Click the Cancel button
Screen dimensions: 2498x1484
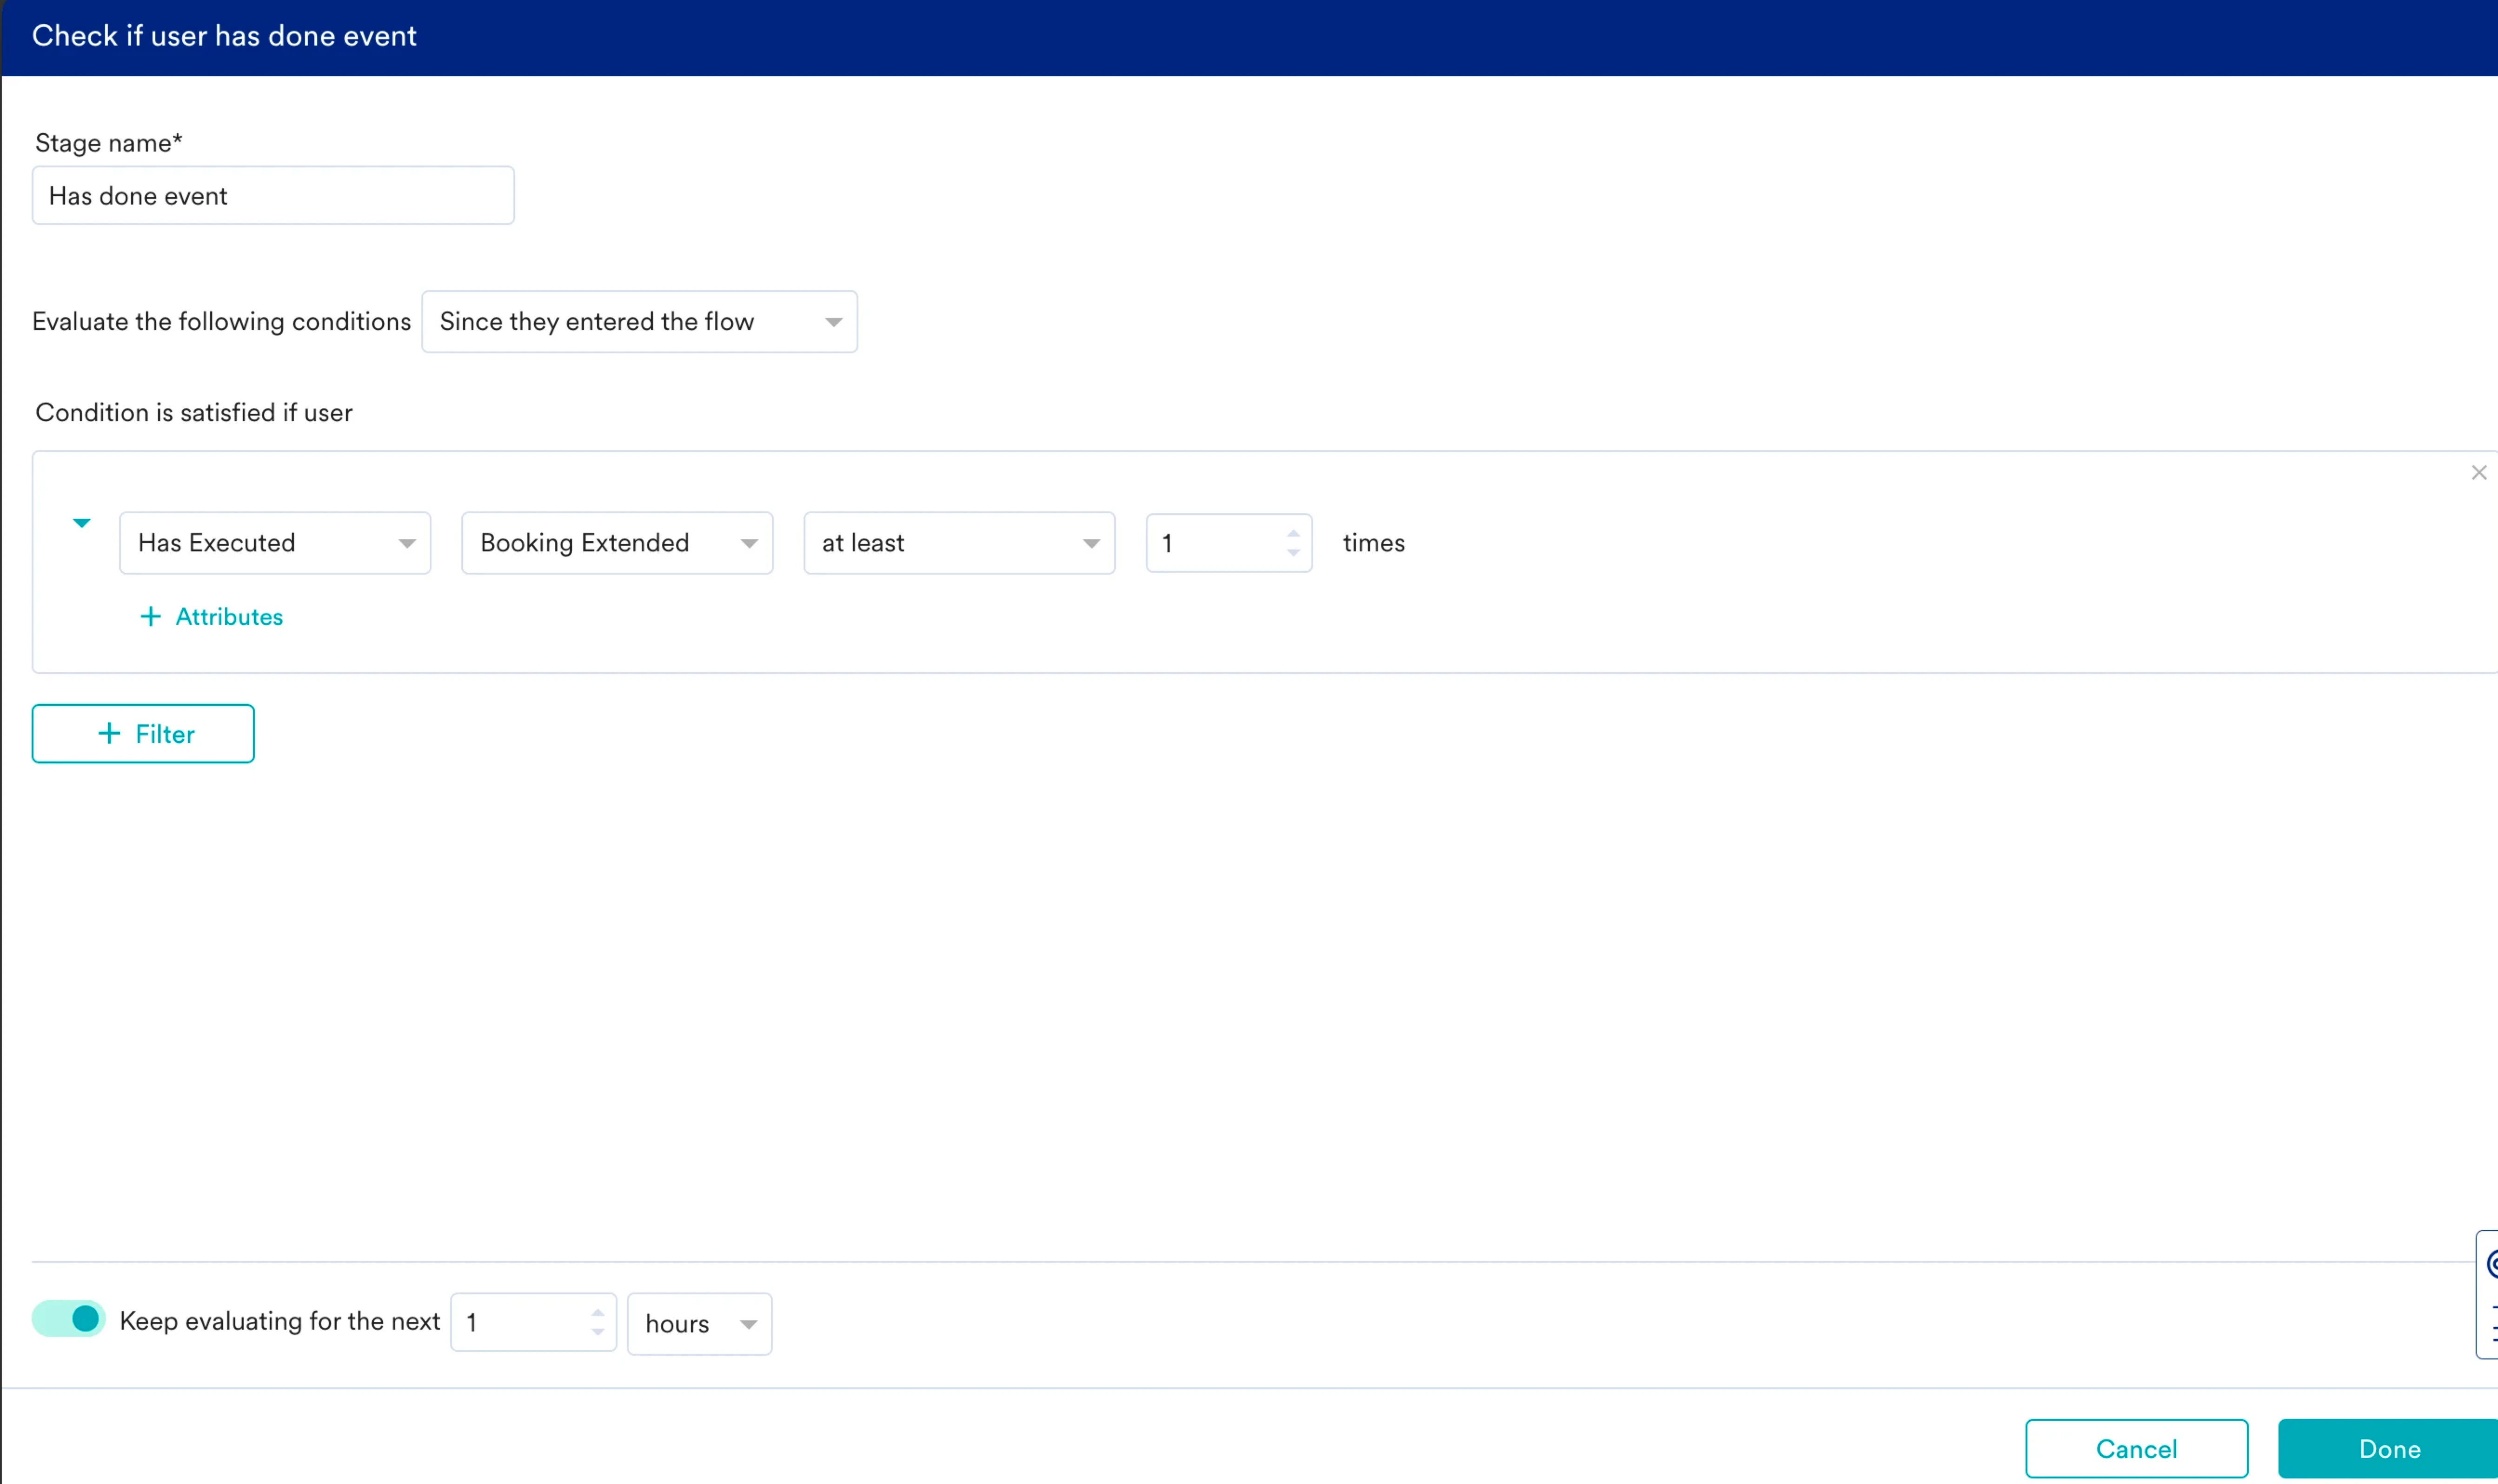(2136, 1448)
